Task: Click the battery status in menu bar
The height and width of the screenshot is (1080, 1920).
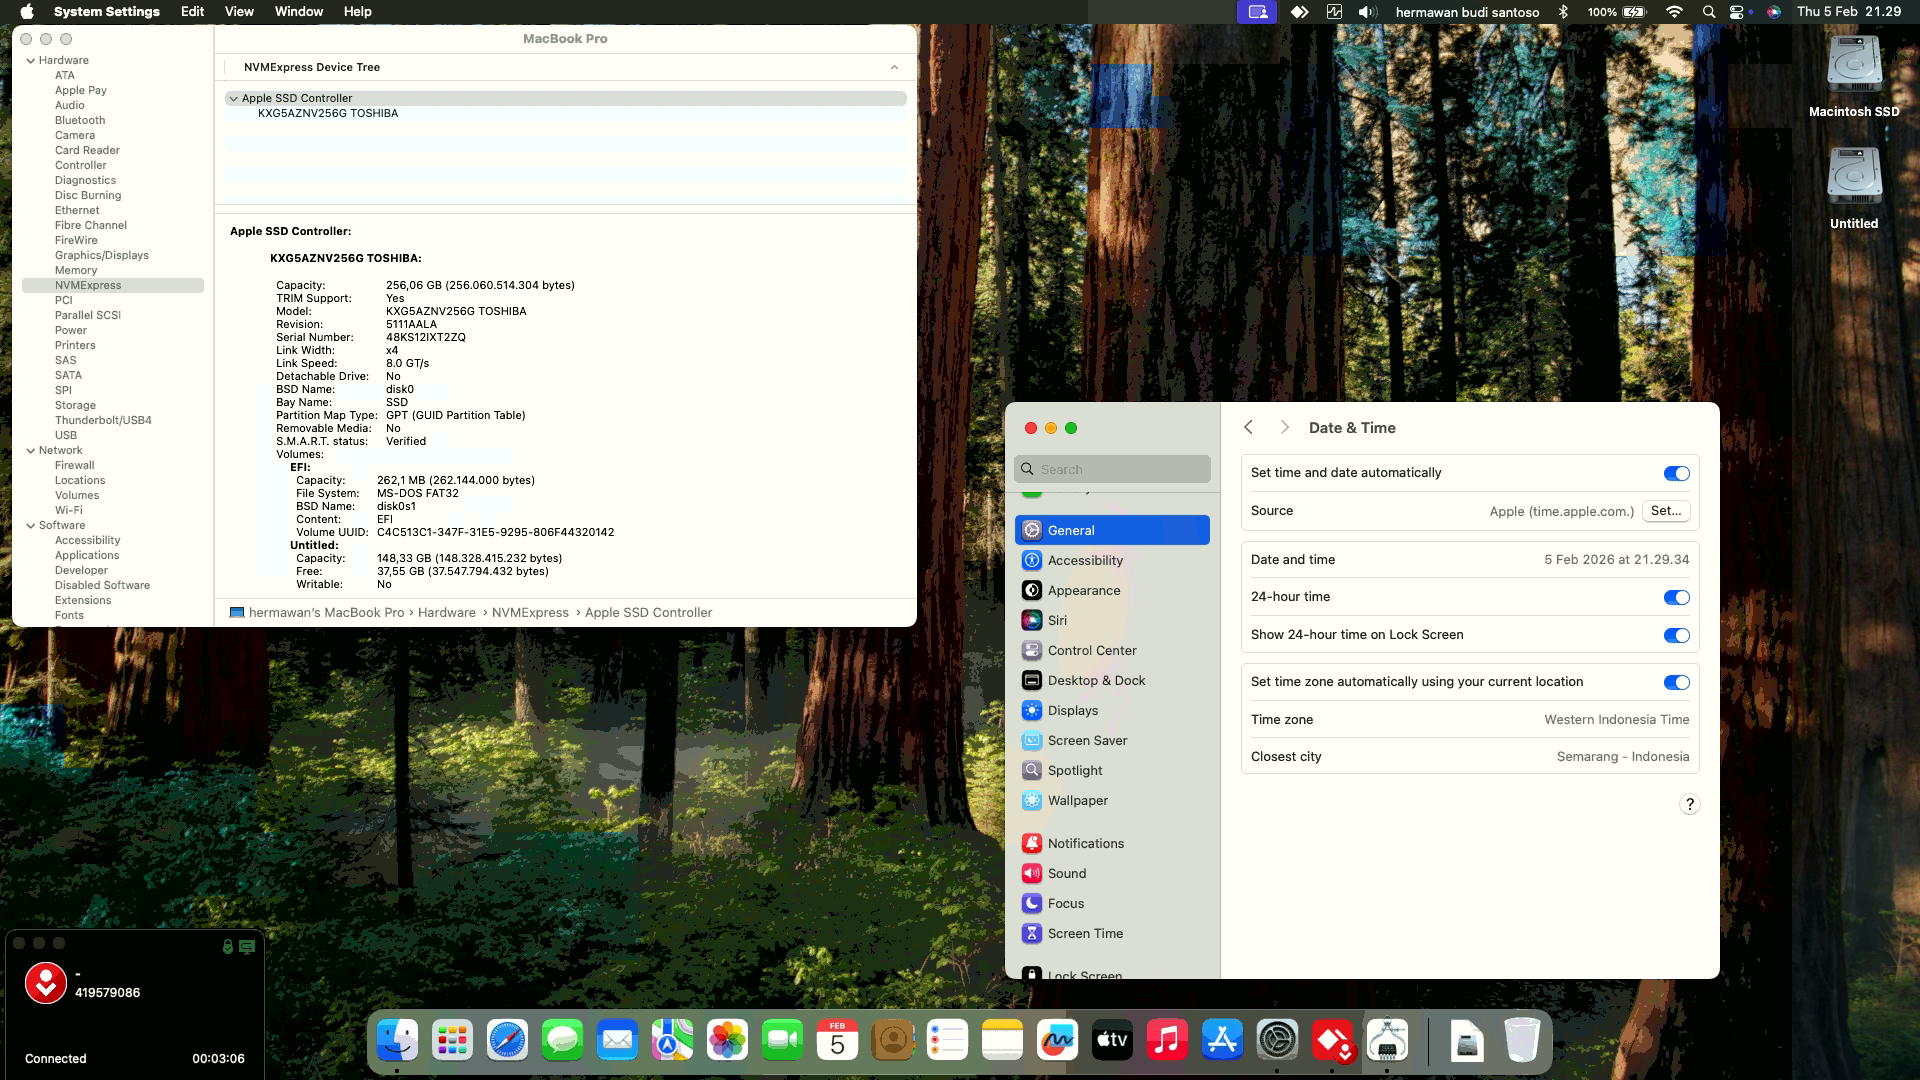Action: 1616,12
